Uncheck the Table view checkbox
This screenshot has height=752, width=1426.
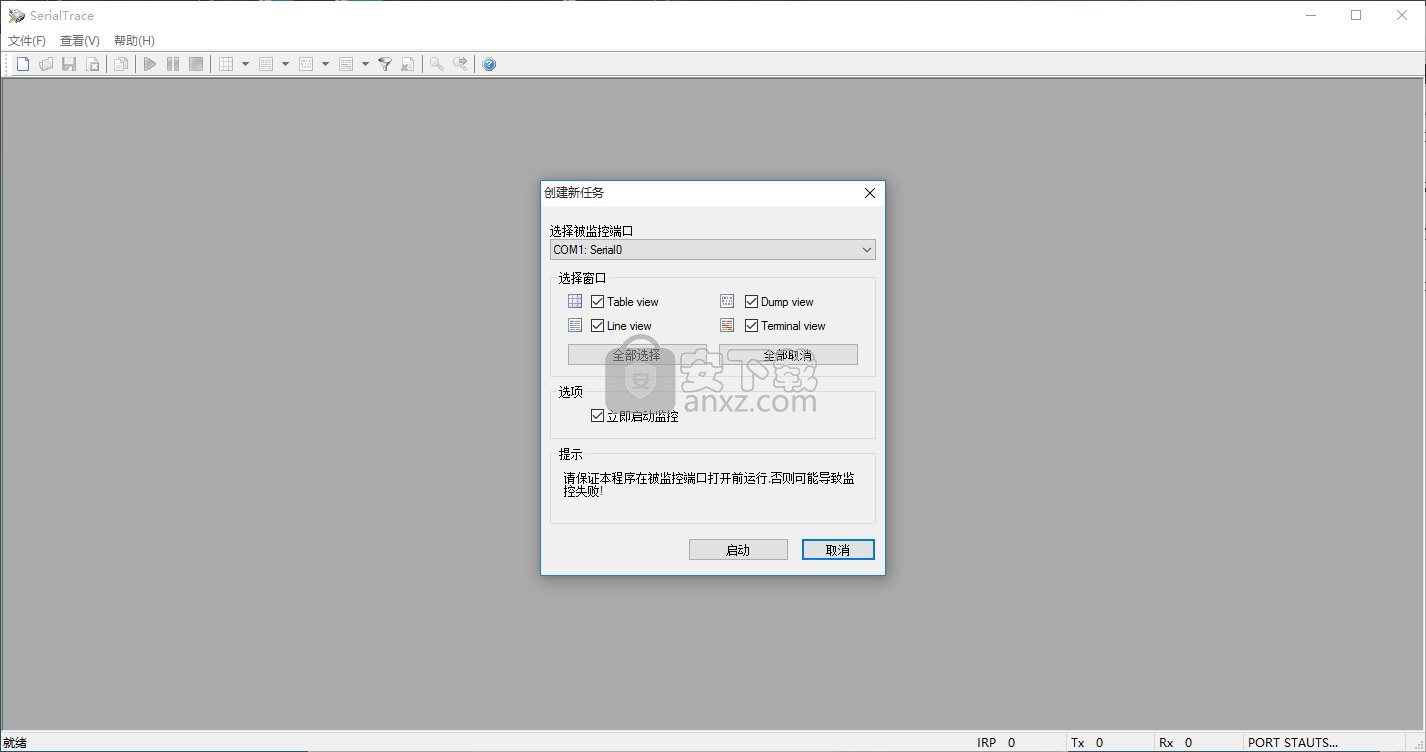597,301
